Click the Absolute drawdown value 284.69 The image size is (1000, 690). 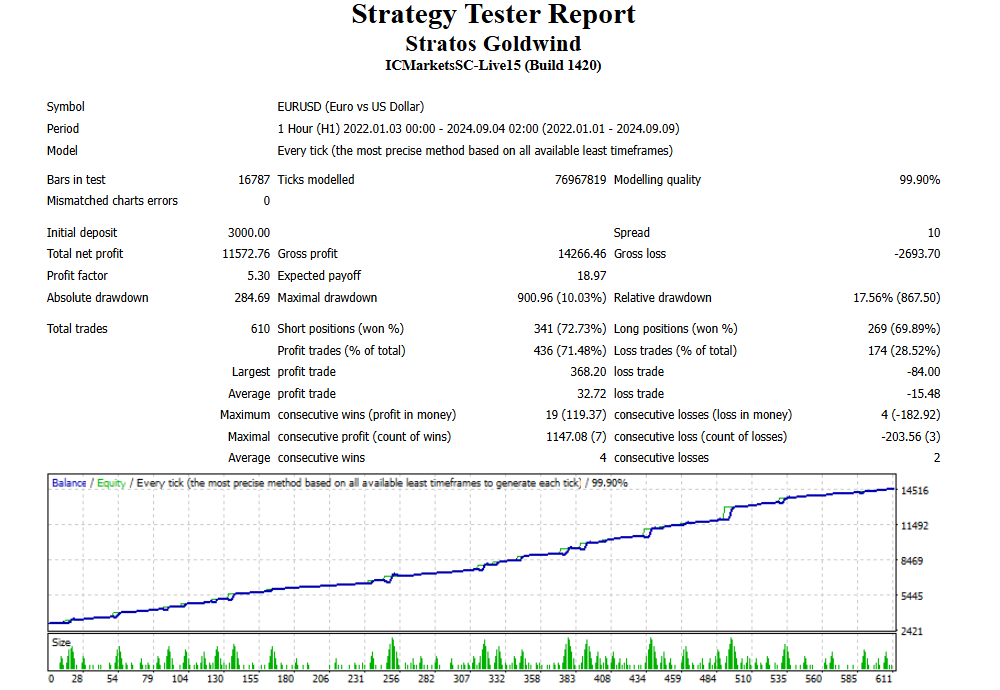[252, 298]
